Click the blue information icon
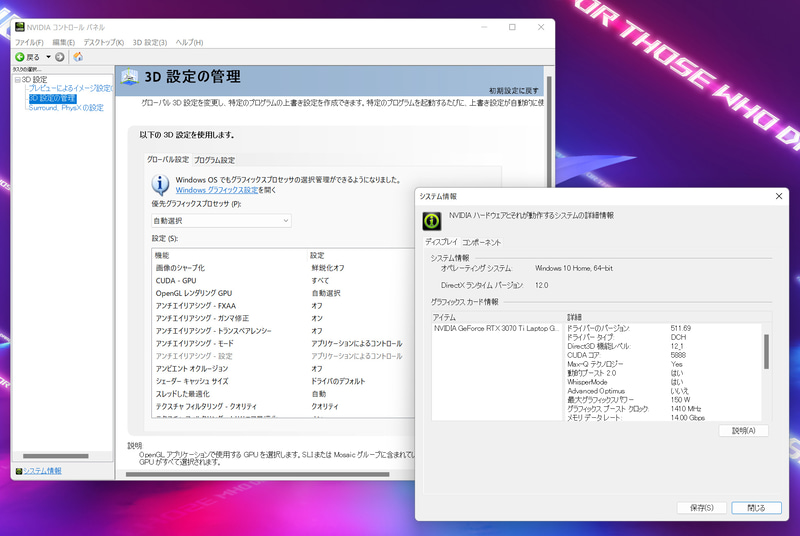800x536 pixels. (160, 185)
